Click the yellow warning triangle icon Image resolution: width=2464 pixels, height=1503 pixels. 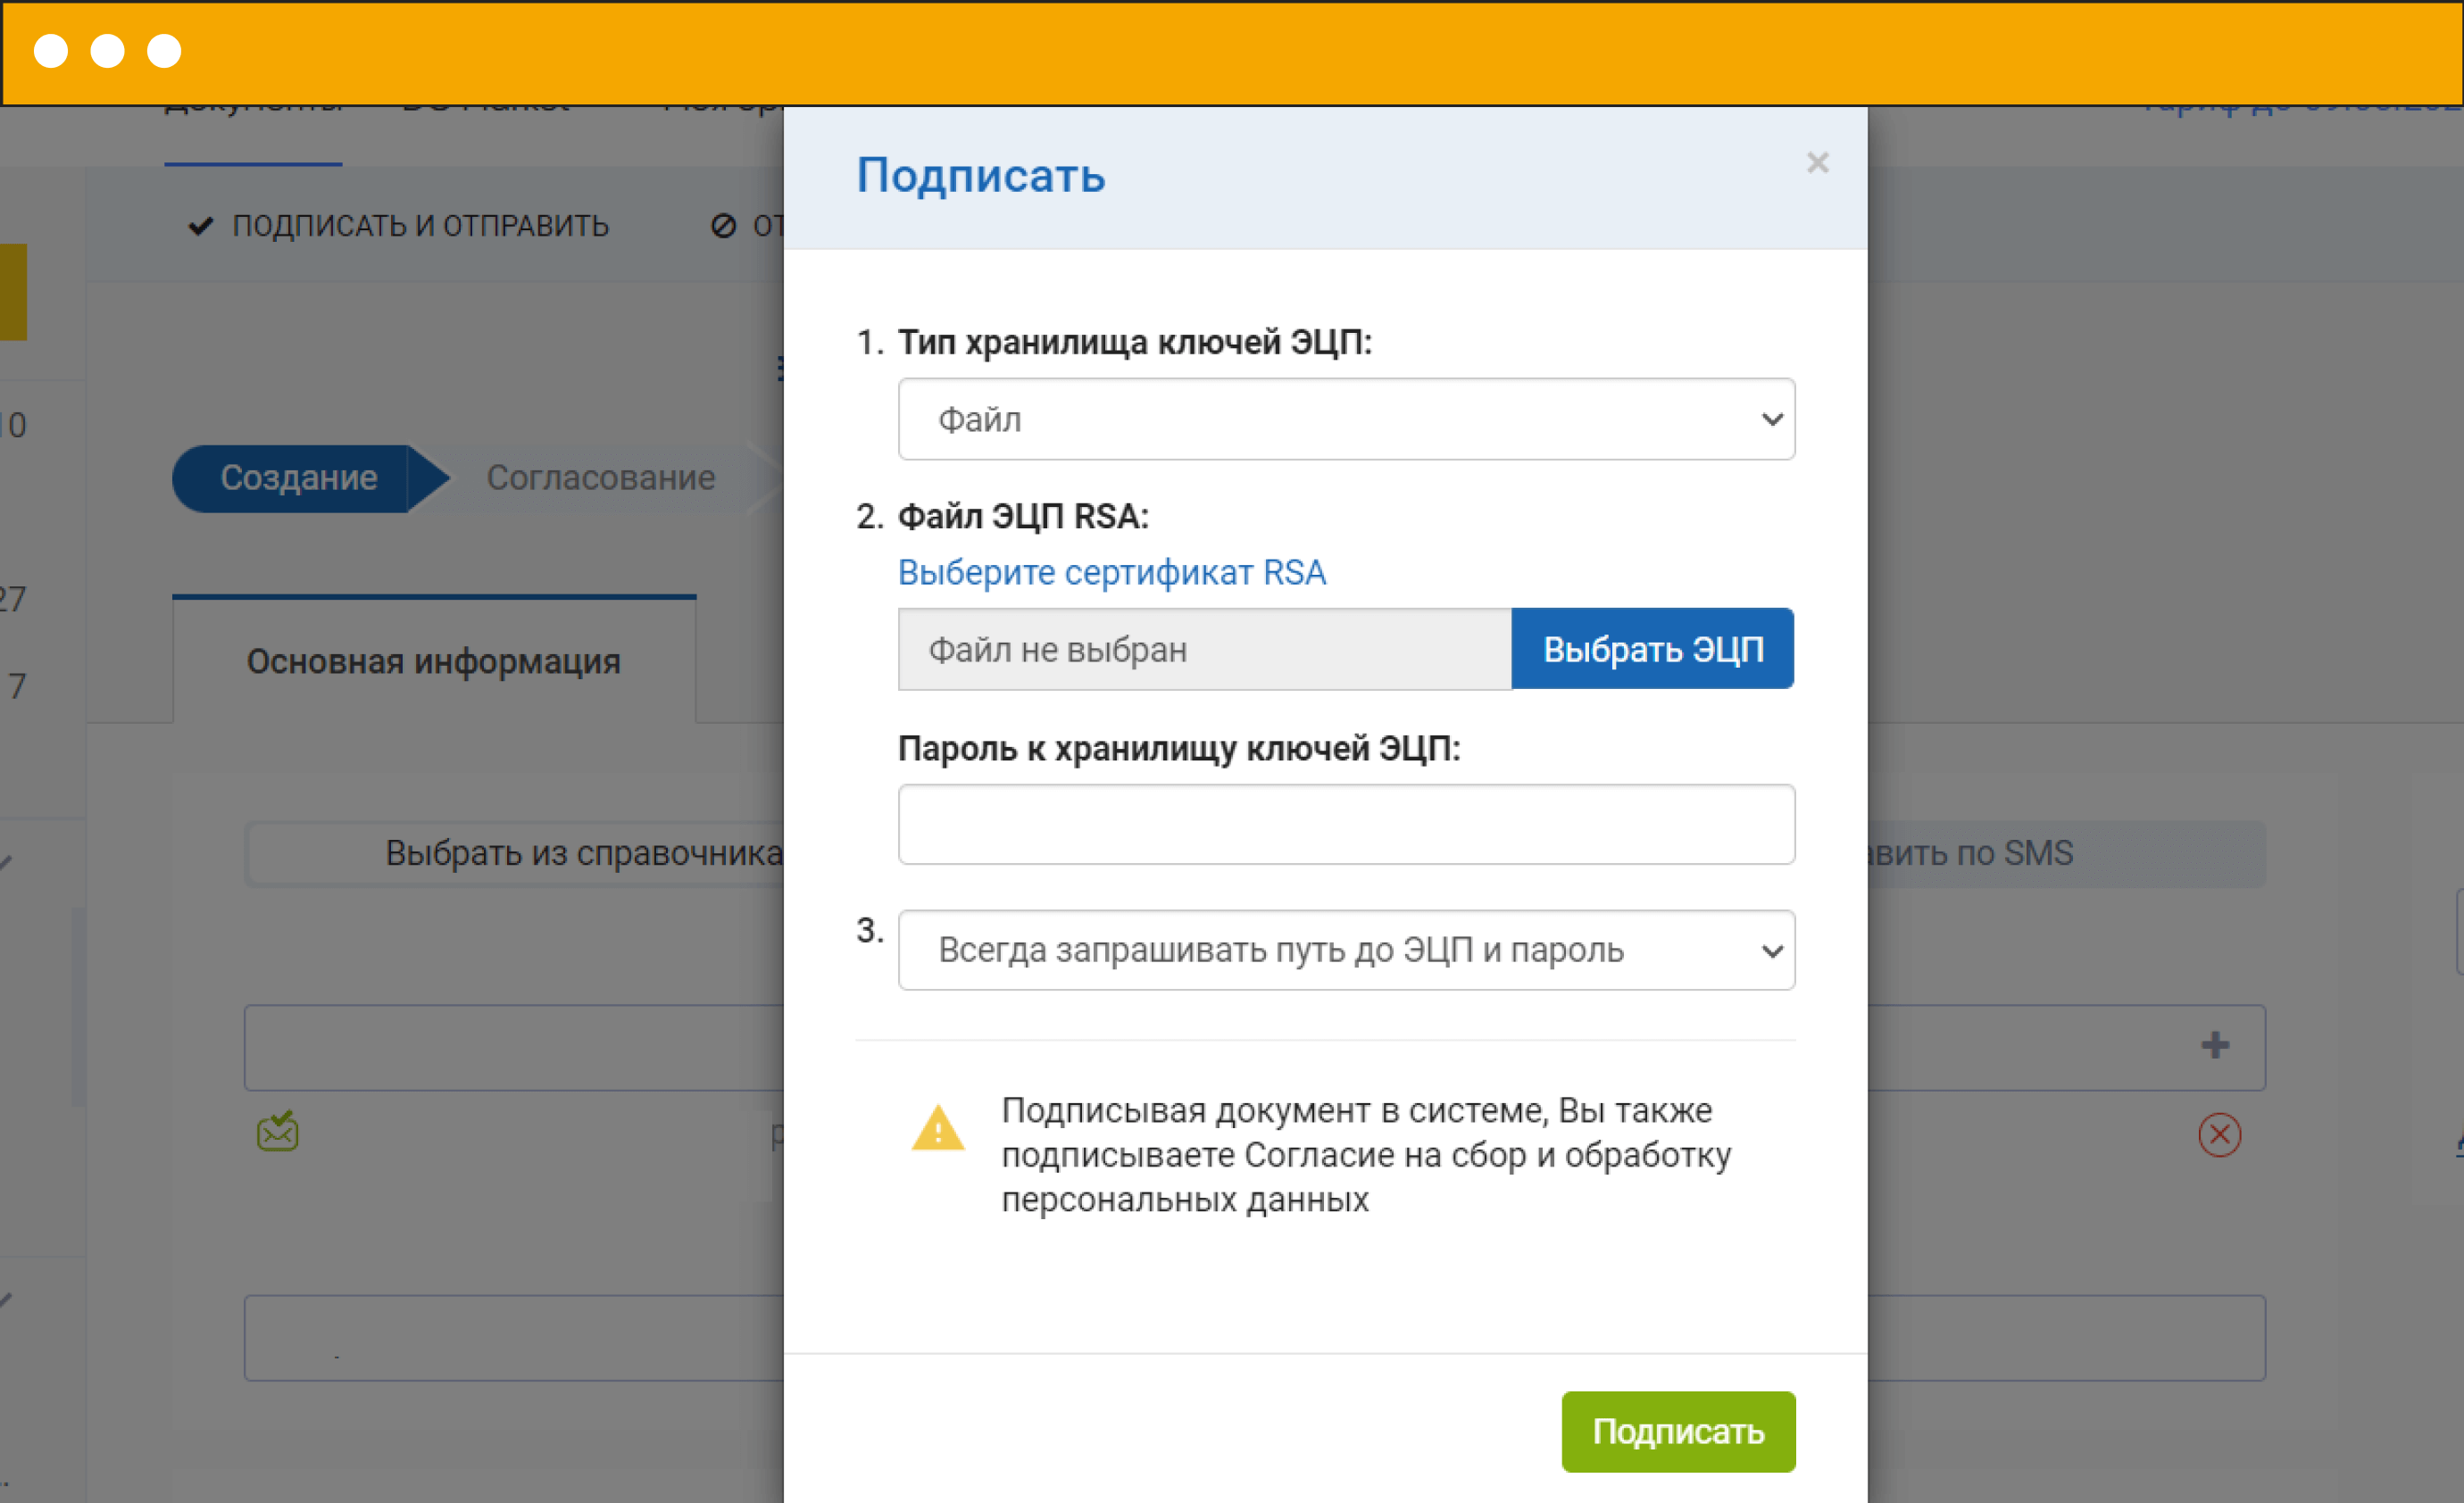pos(937,1129)
